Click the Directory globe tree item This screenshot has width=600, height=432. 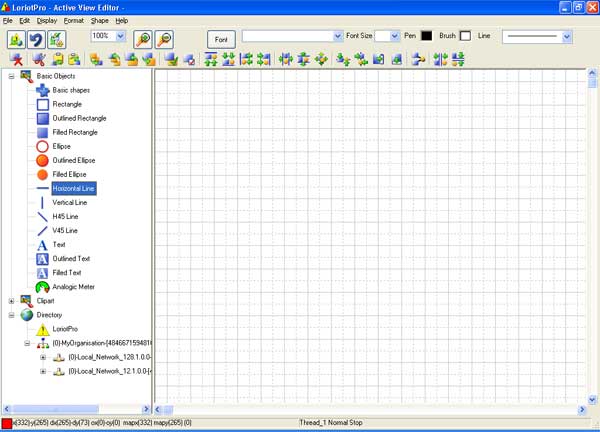coord(26,315)
